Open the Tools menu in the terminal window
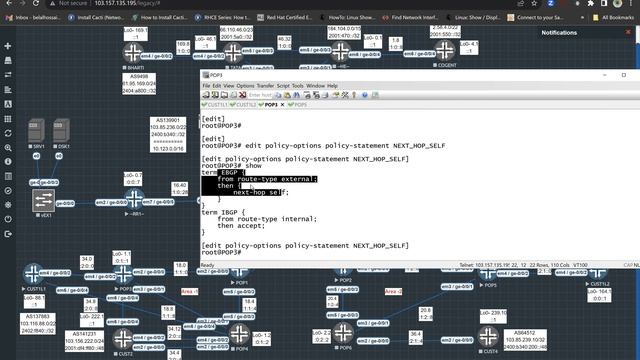This screenshot has height=360, width=640. coord(298,86)
